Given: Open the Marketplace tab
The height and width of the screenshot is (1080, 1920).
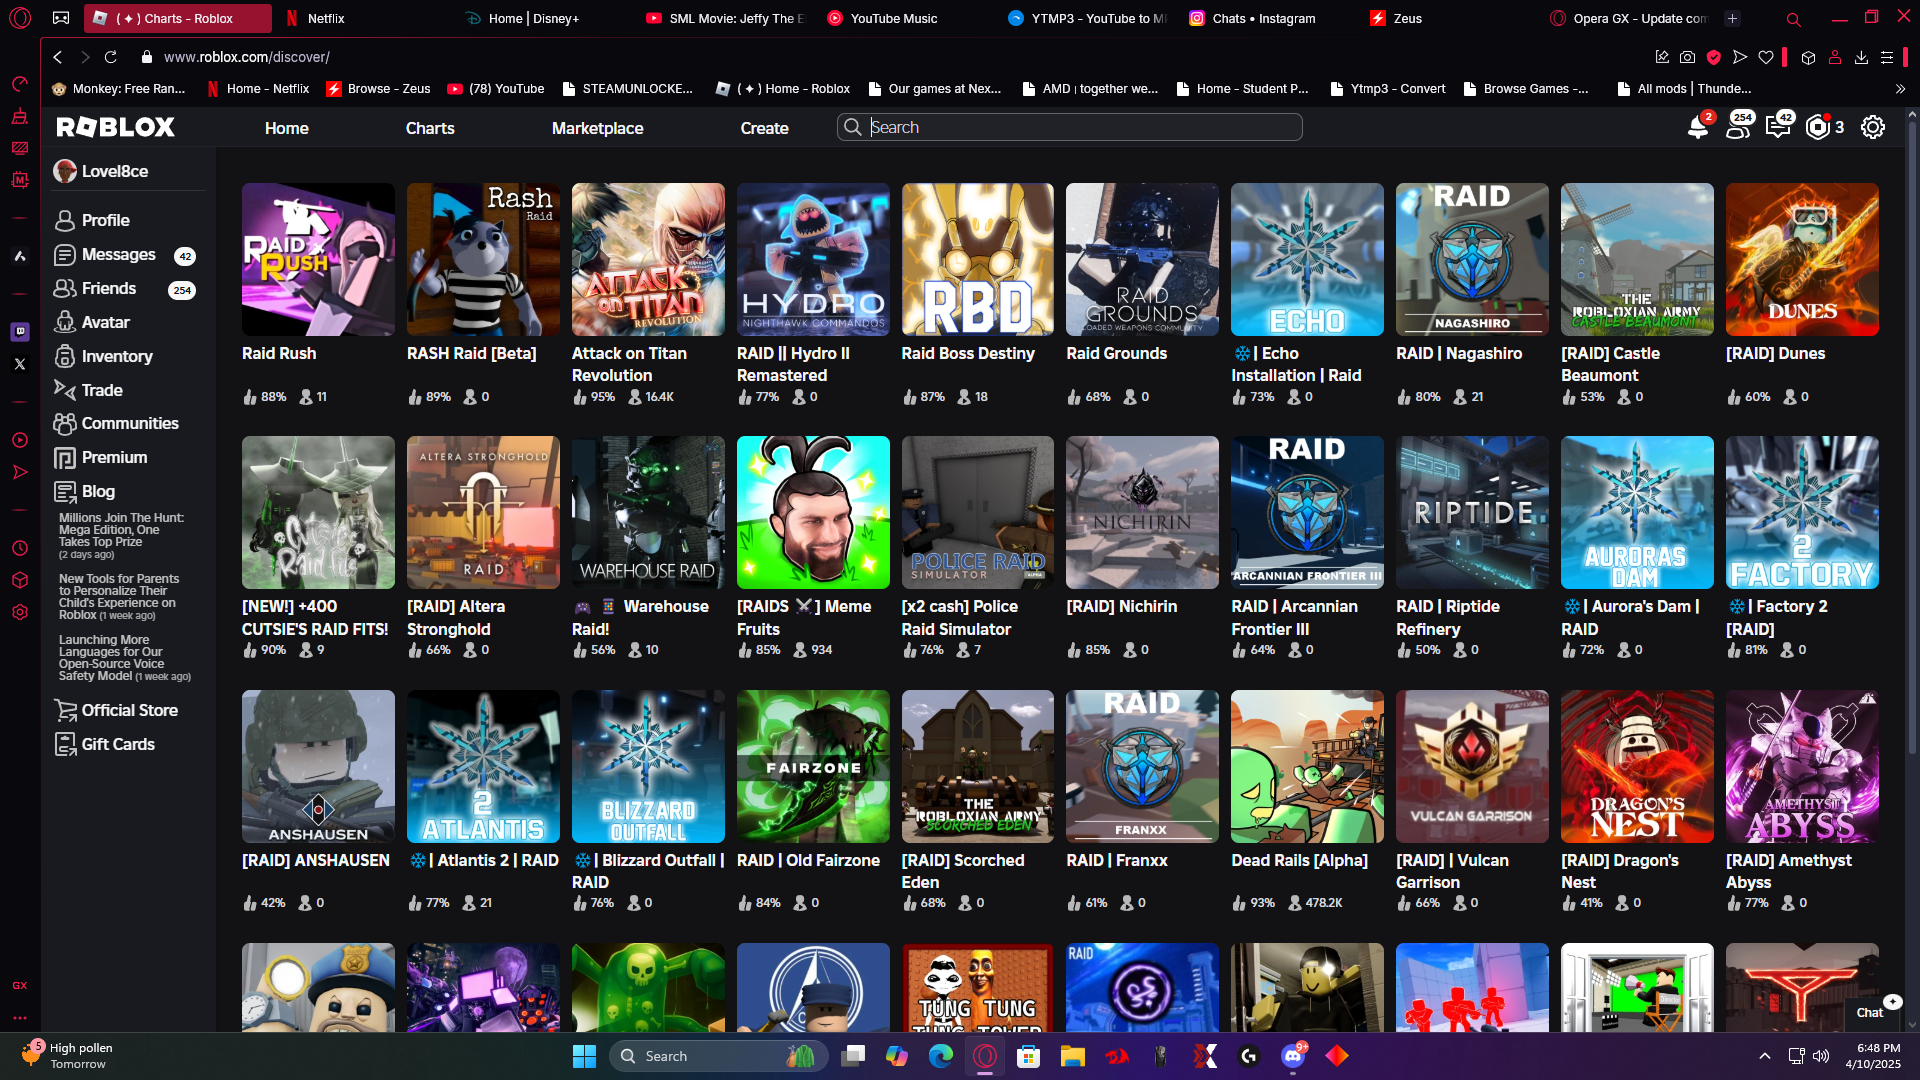Looking at the screenshot, I should 597,128.
